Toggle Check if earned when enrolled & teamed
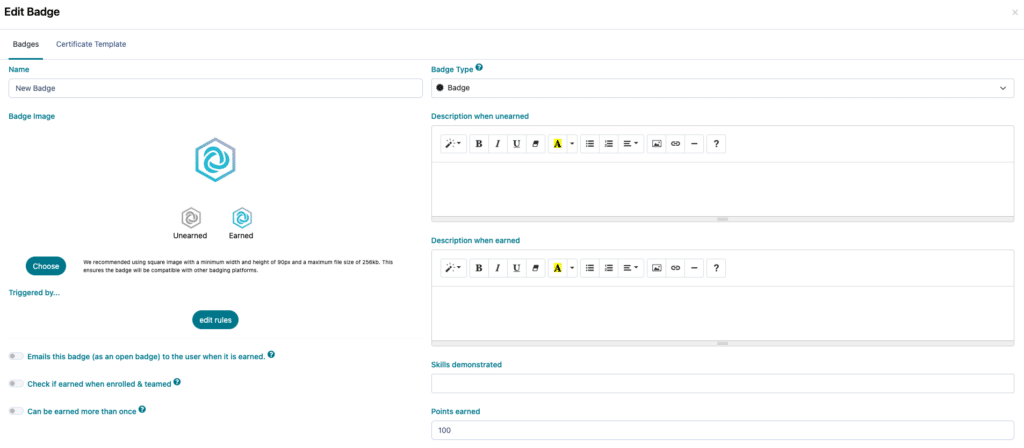 (16, 383)
